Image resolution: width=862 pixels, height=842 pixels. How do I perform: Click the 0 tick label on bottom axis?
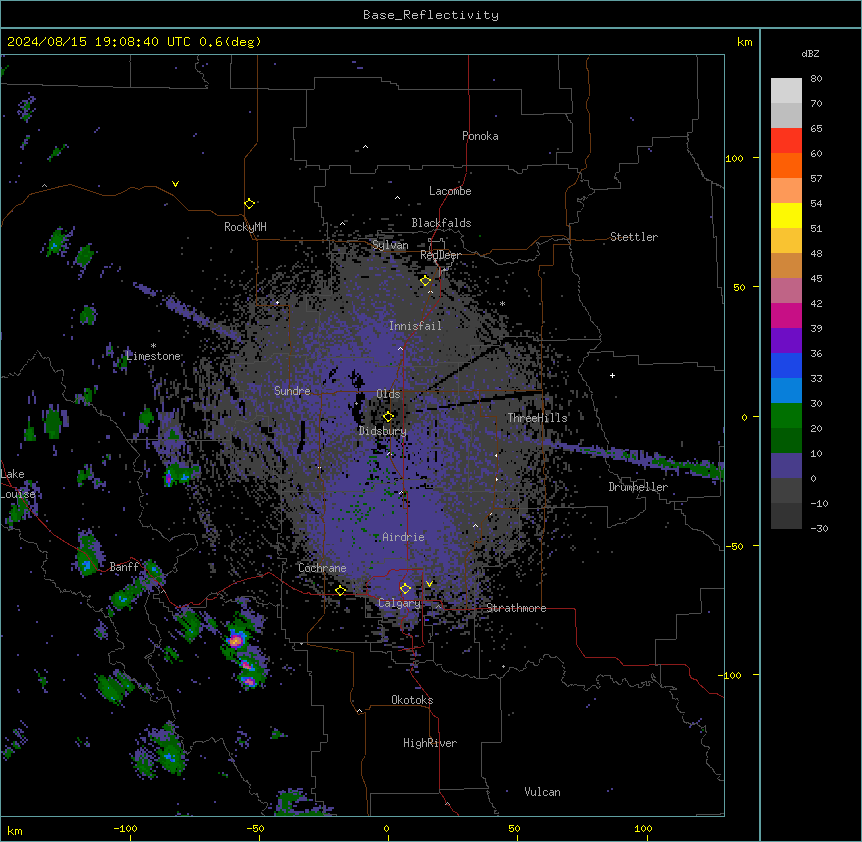click(386, 828)
